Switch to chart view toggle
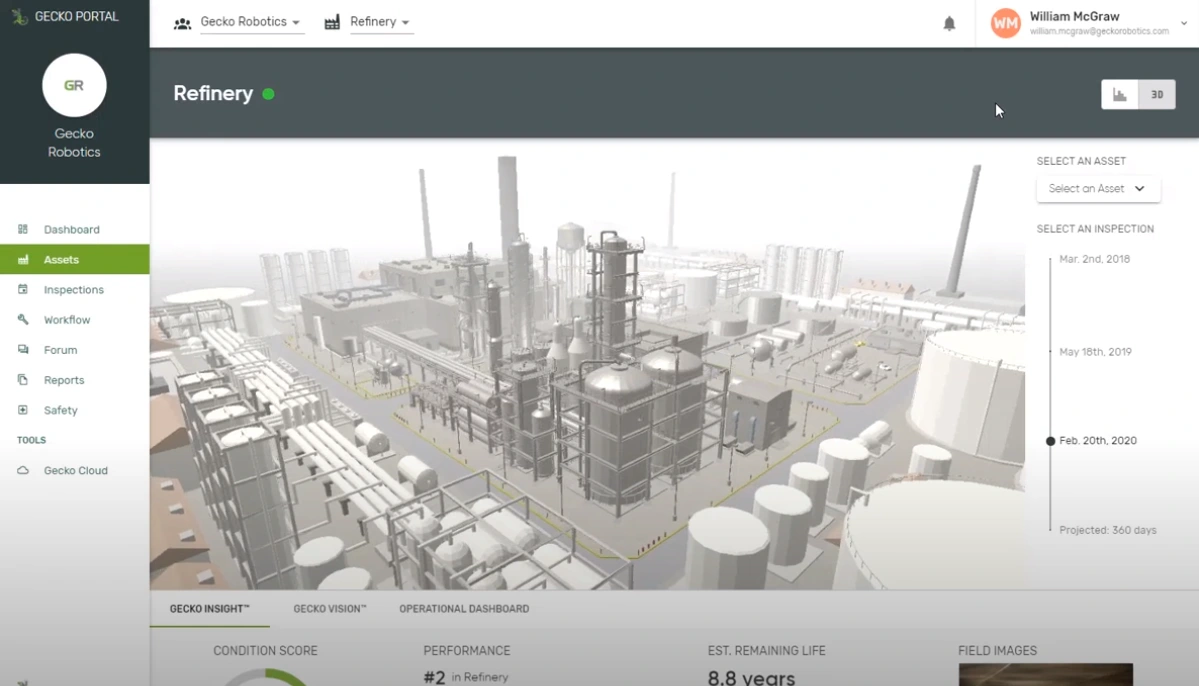Viewport: 1199px width, 686px height. [x=1119, y=94]
